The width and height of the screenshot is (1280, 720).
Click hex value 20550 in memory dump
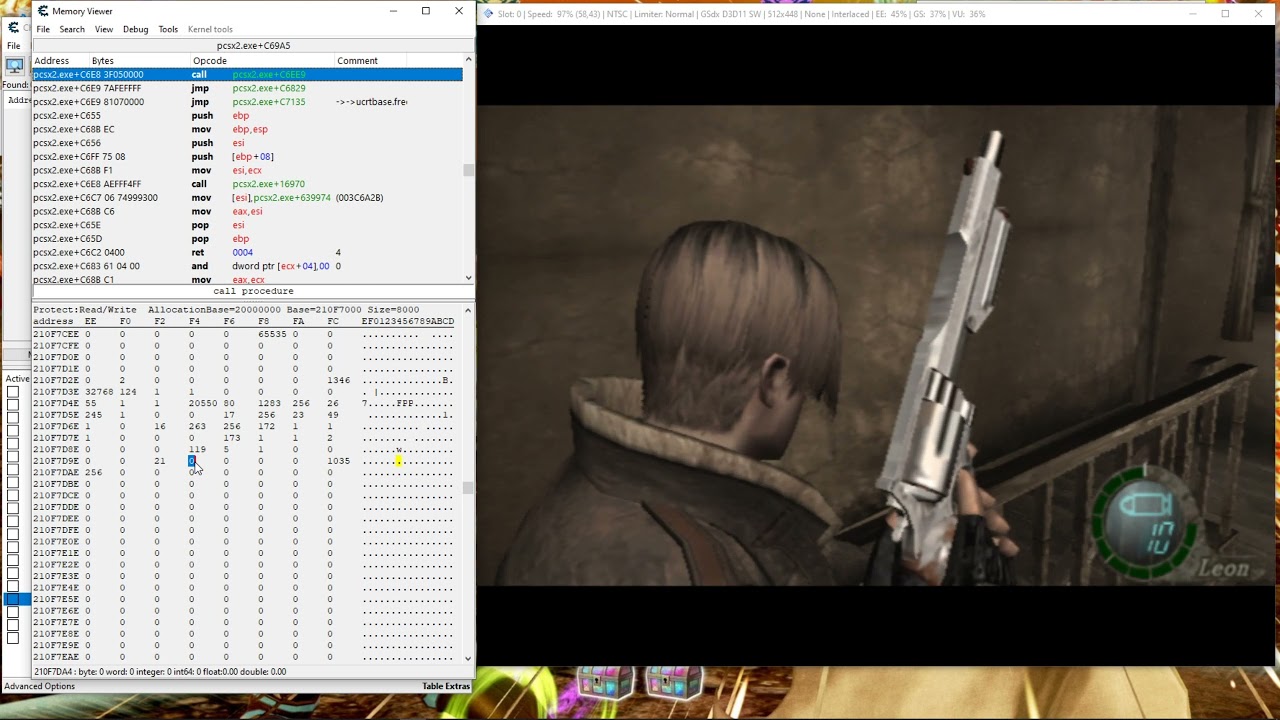[205, 403]
